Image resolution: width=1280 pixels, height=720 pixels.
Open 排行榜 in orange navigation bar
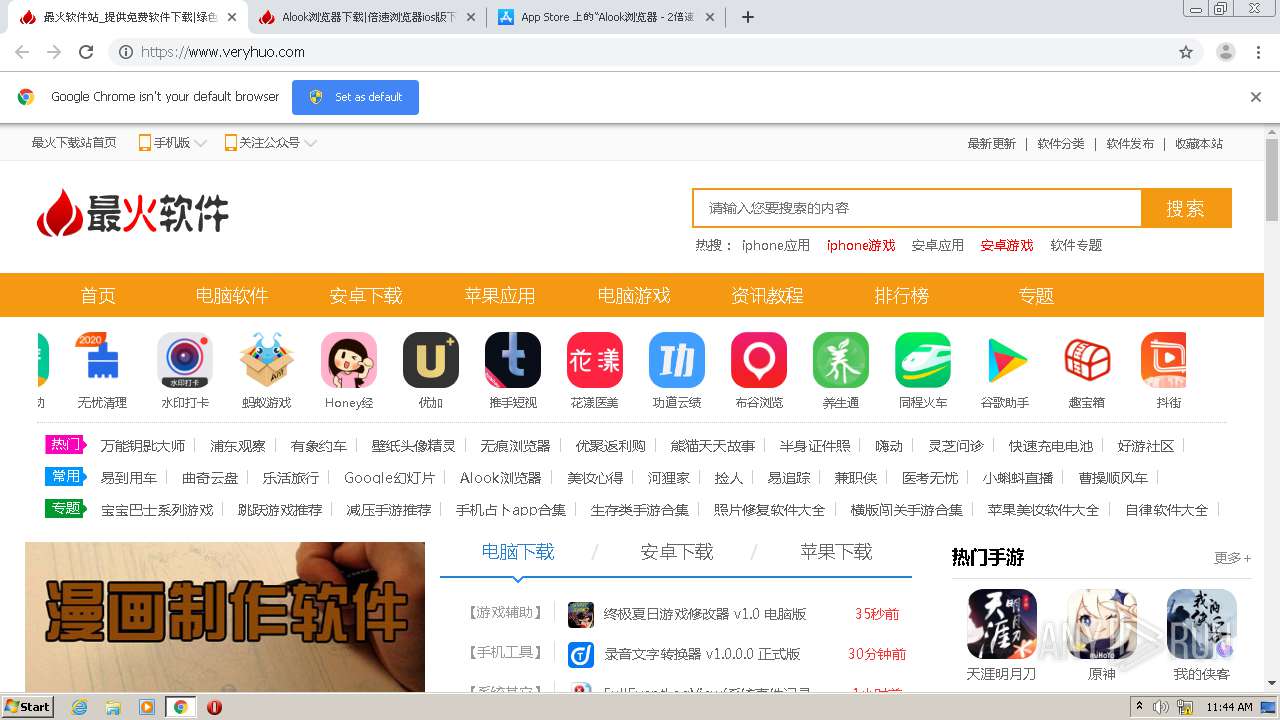pos(902,296)
